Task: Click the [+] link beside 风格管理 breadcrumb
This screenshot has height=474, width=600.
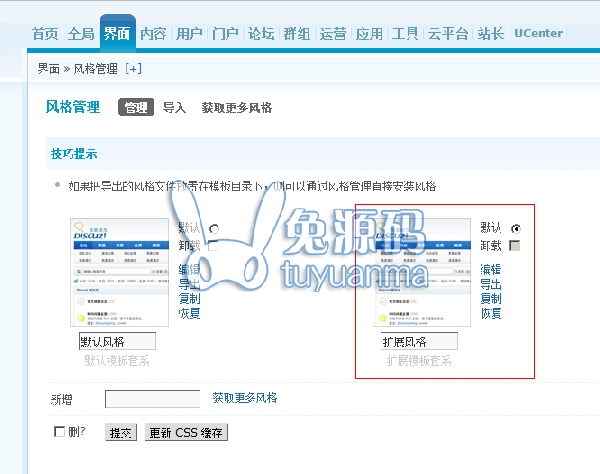Action: click(134, 69)
